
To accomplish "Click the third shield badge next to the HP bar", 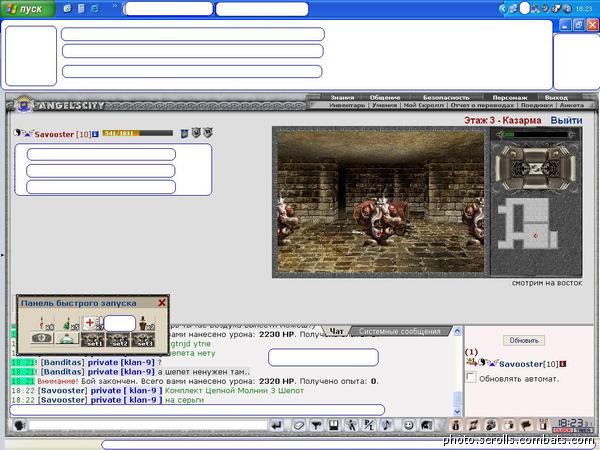I will 208,132.
